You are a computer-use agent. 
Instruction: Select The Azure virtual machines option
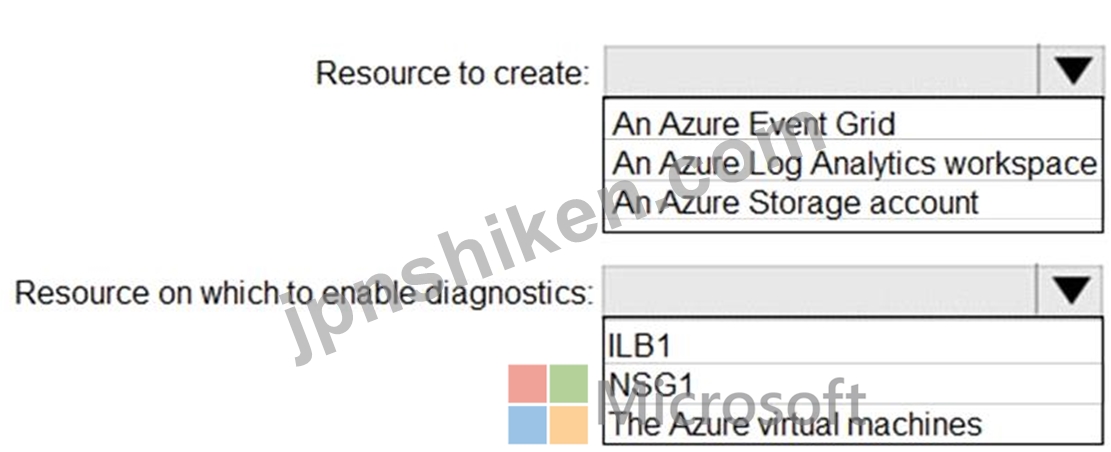795,423
